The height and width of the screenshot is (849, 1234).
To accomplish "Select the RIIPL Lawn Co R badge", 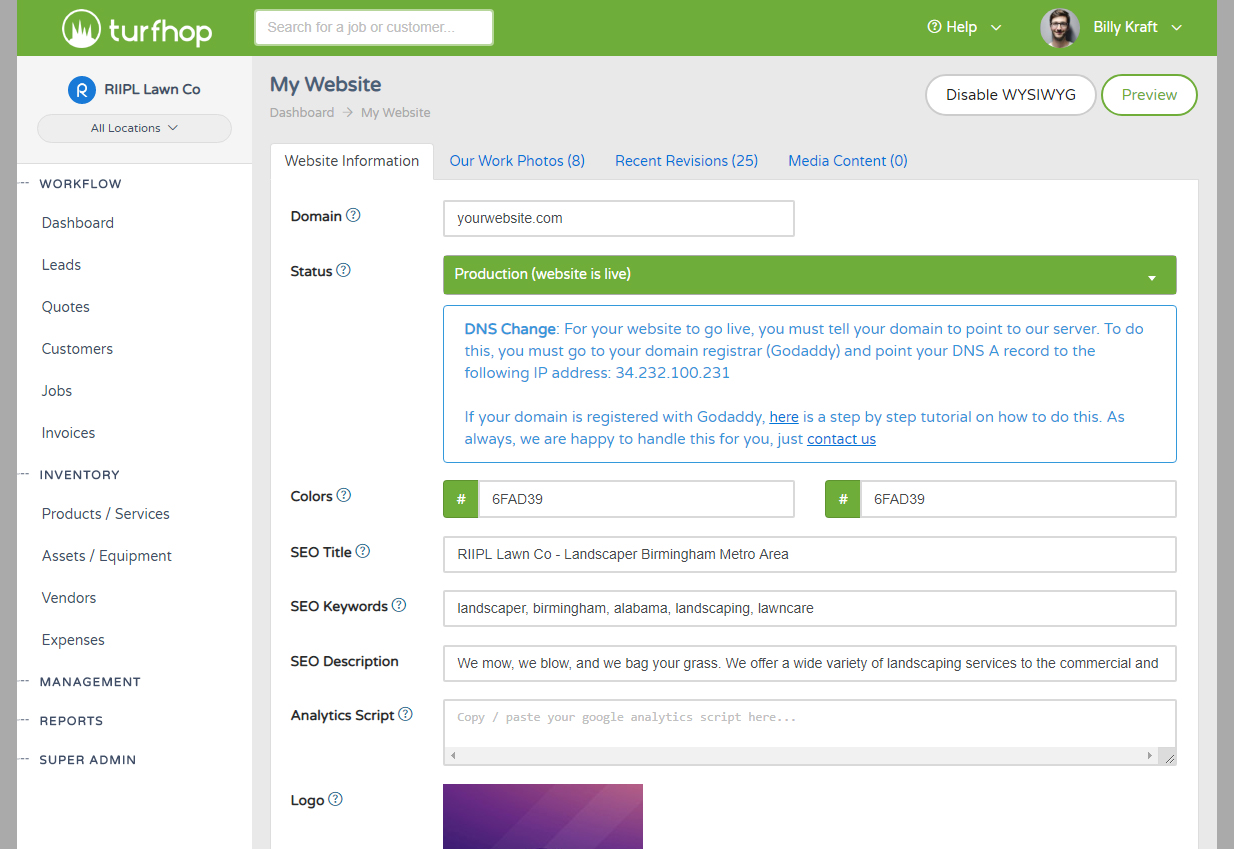I will [x=81, y=89].
